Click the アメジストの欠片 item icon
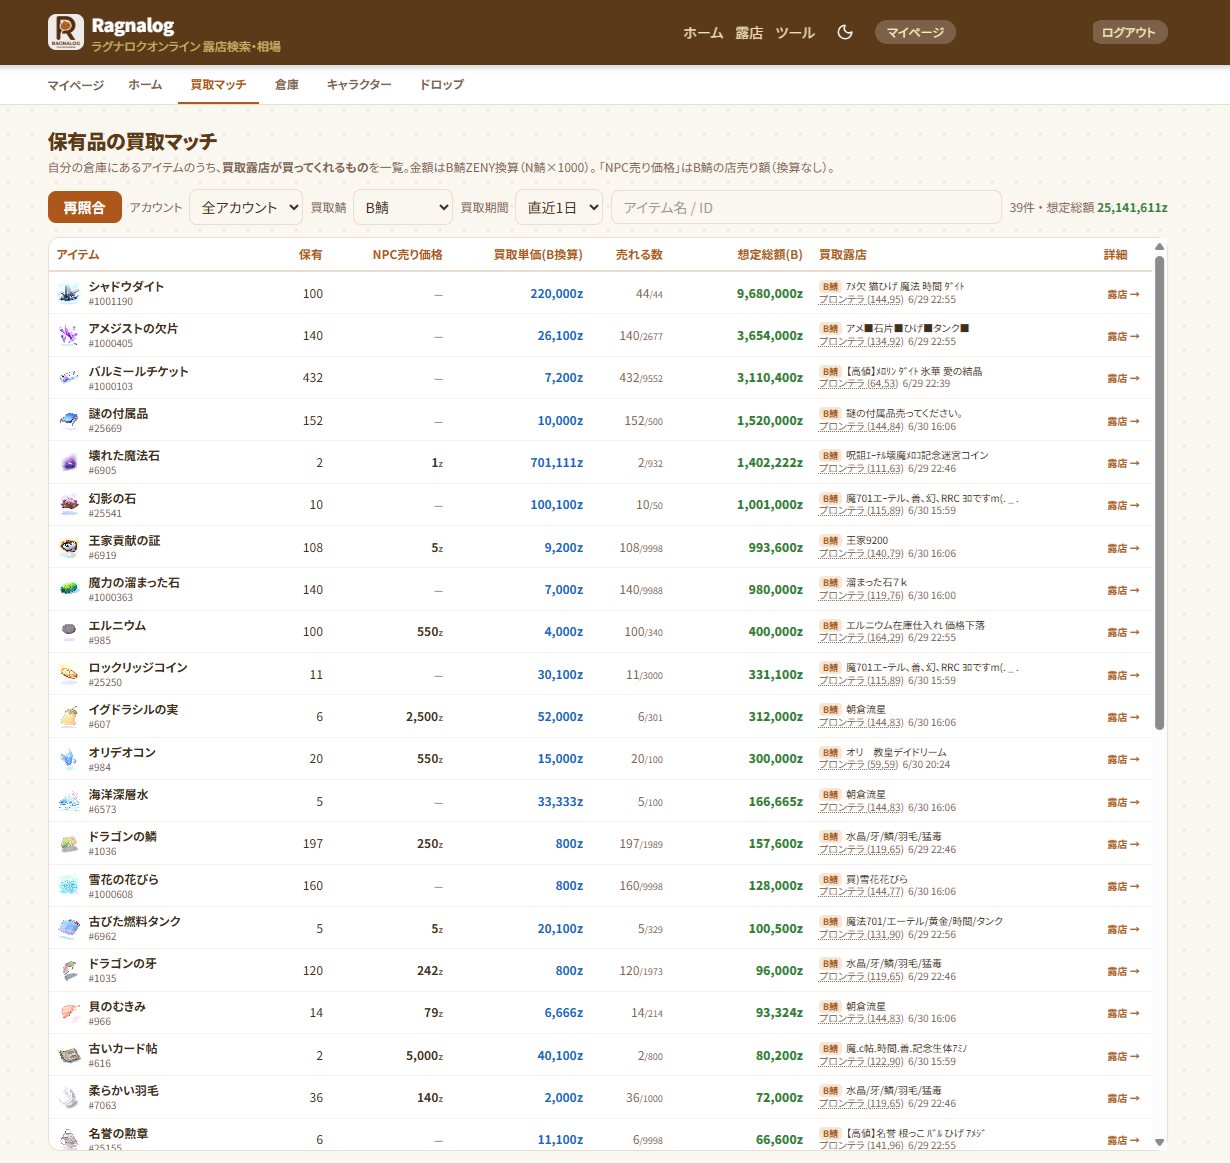Viewport: 1230px width, 1163px height. point(69,336)
